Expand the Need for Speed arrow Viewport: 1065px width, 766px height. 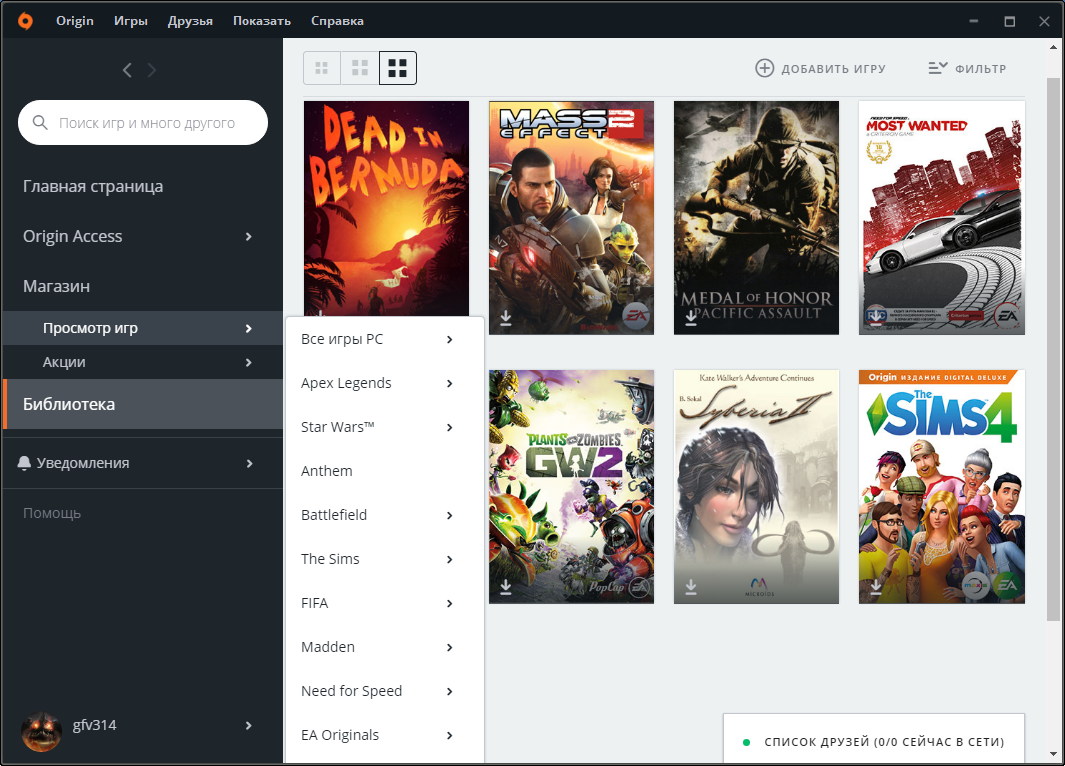[450, 691]
